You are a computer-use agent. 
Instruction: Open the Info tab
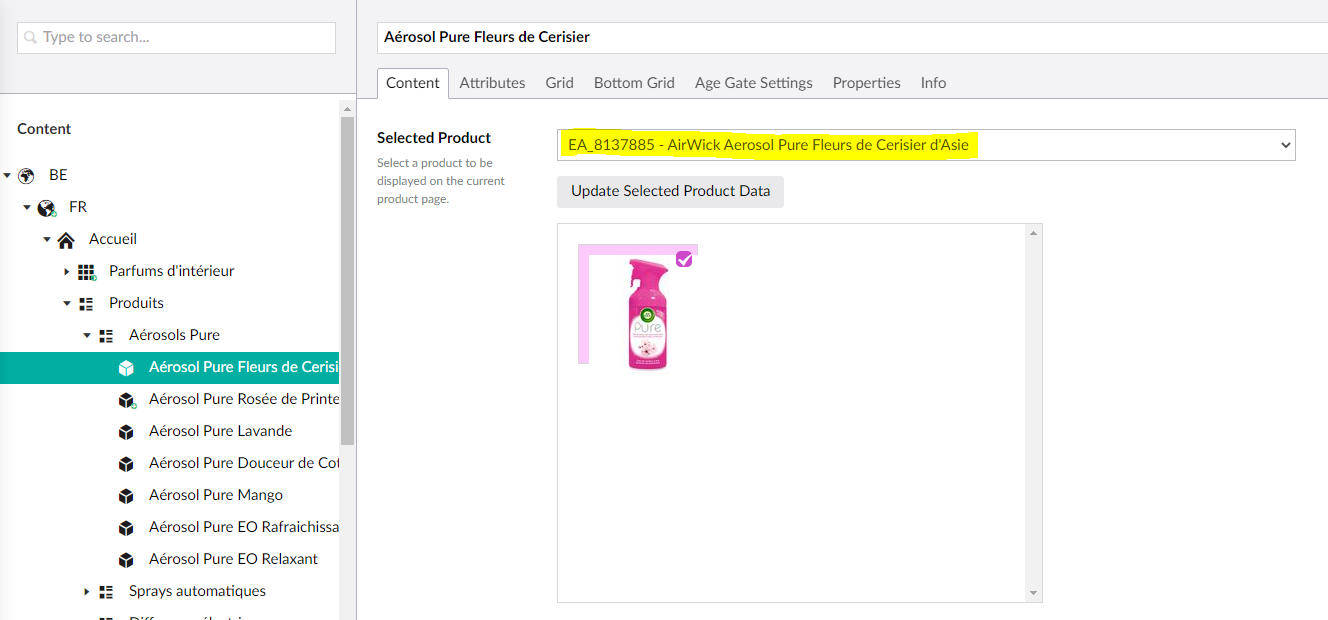tap(933, 83)
